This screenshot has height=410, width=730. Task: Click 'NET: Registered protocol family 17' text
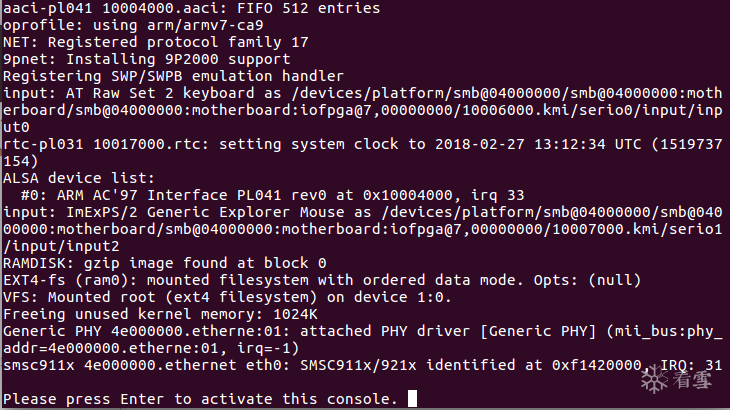(x=136, y=42)
